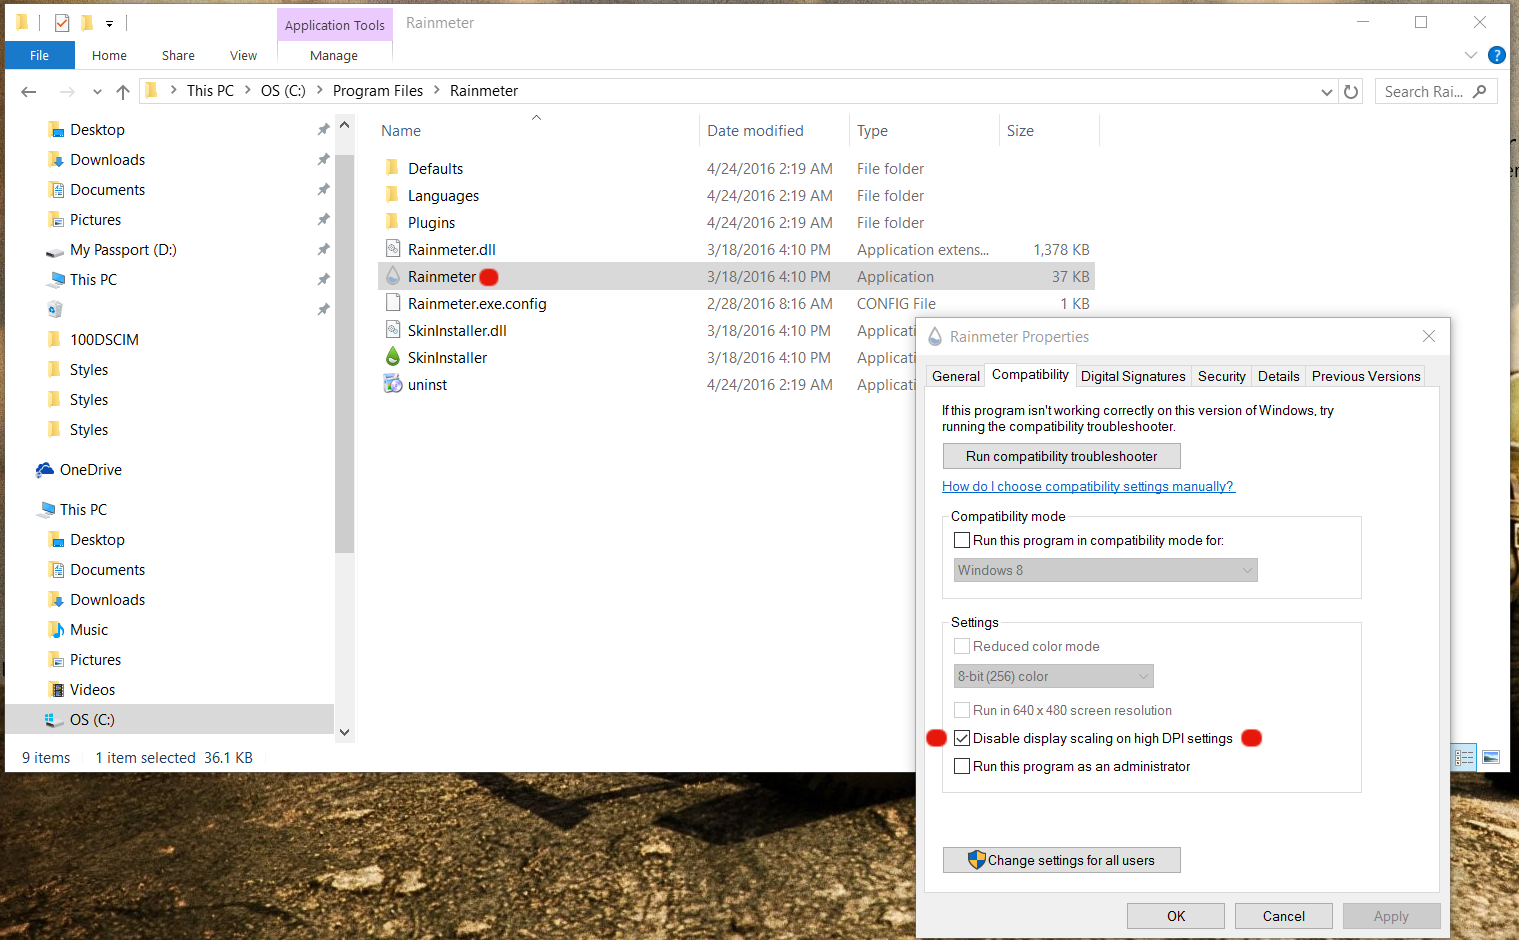
Task: Click the uninst application icon
Action: [393, 384]
